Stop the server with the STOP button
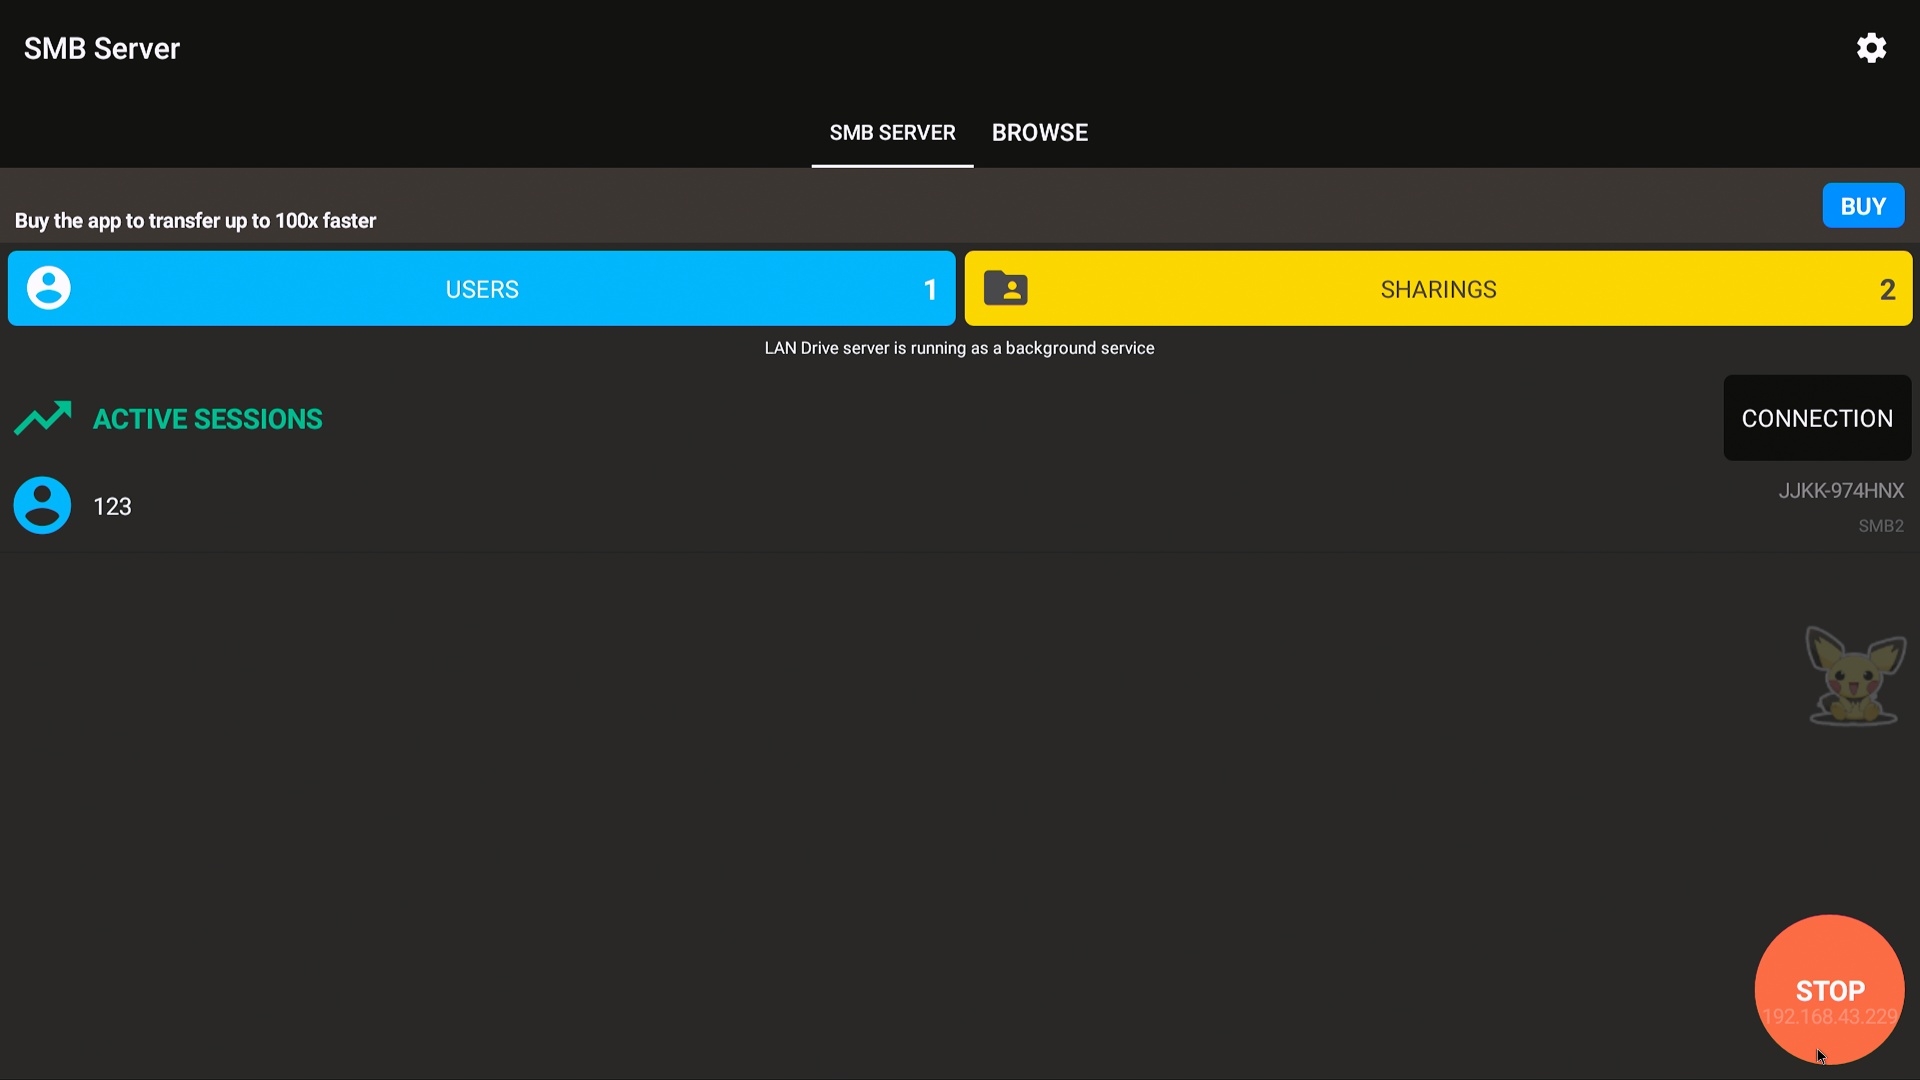This screenshot has width=1920, height=1080. click(x=1829, y=990)
